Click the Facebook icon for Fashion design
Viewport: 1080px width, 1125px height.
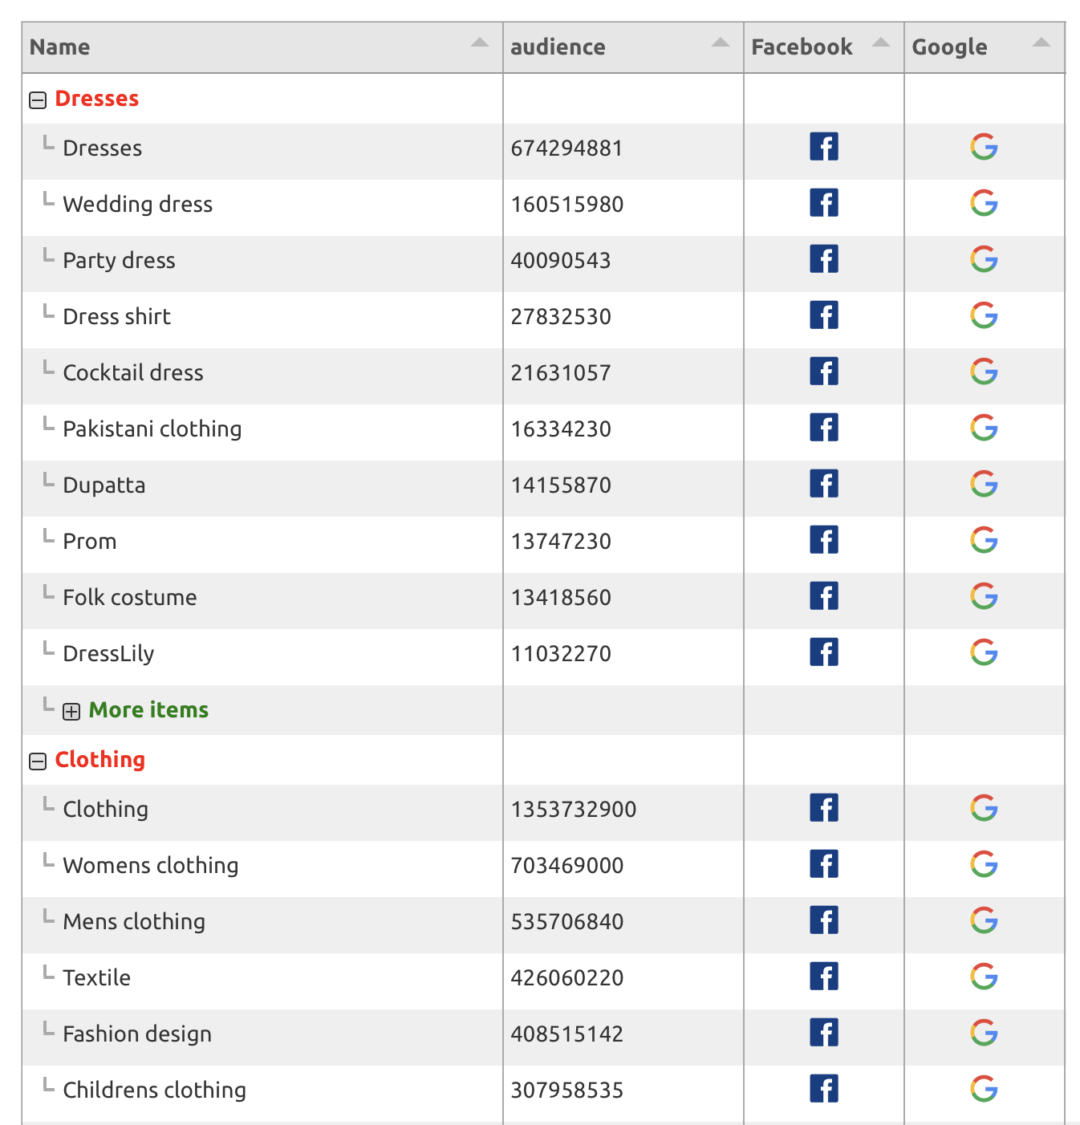(x=823, y=1032)
